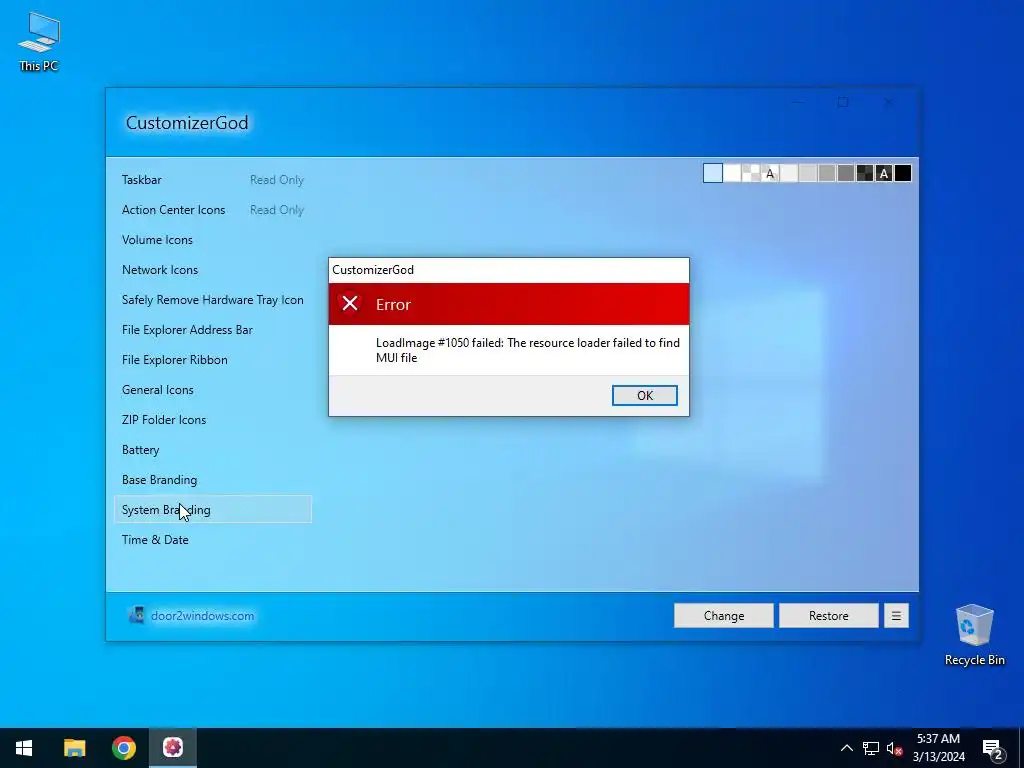Pick the light blue background swatch

pos(713,173)
